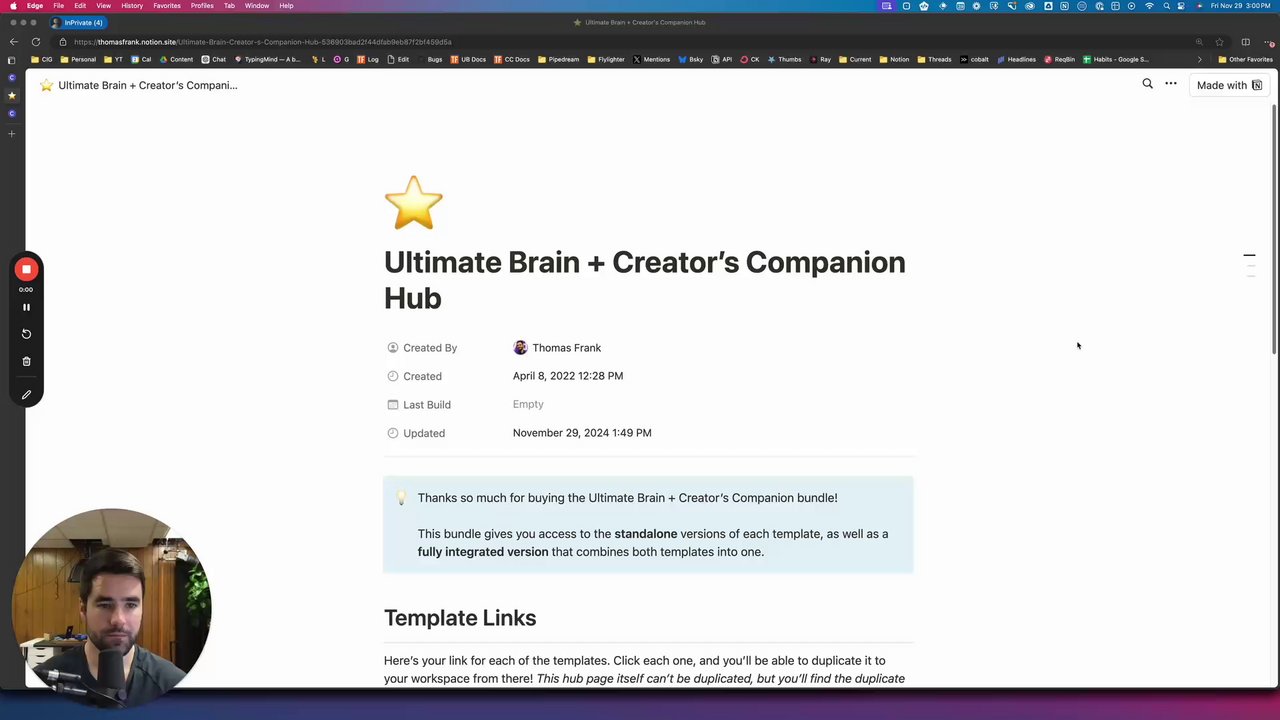The height and width of the screenshot is (720, 1280).
Task: Open the Favorites menu
Action: pos(167,6)
